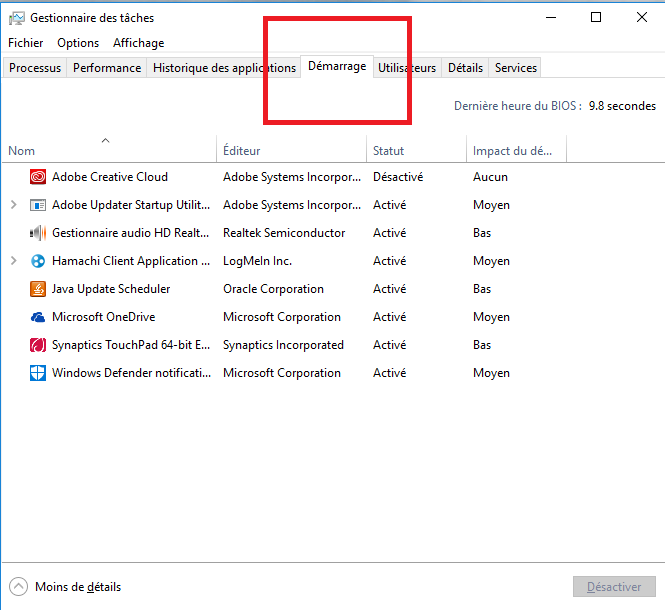Click the Realtek Semiconductor publisher cell
The width and height of the screenshot is (665, 610).
[x=284, y=233]
